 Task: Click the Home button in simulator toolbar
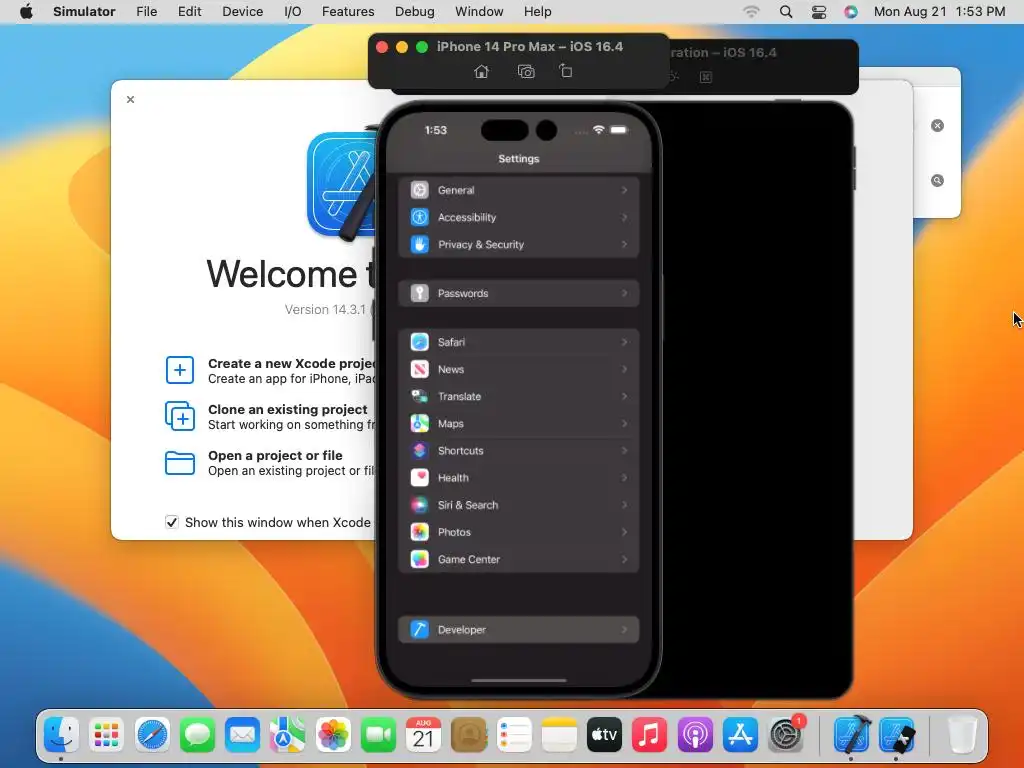point(481,71)
